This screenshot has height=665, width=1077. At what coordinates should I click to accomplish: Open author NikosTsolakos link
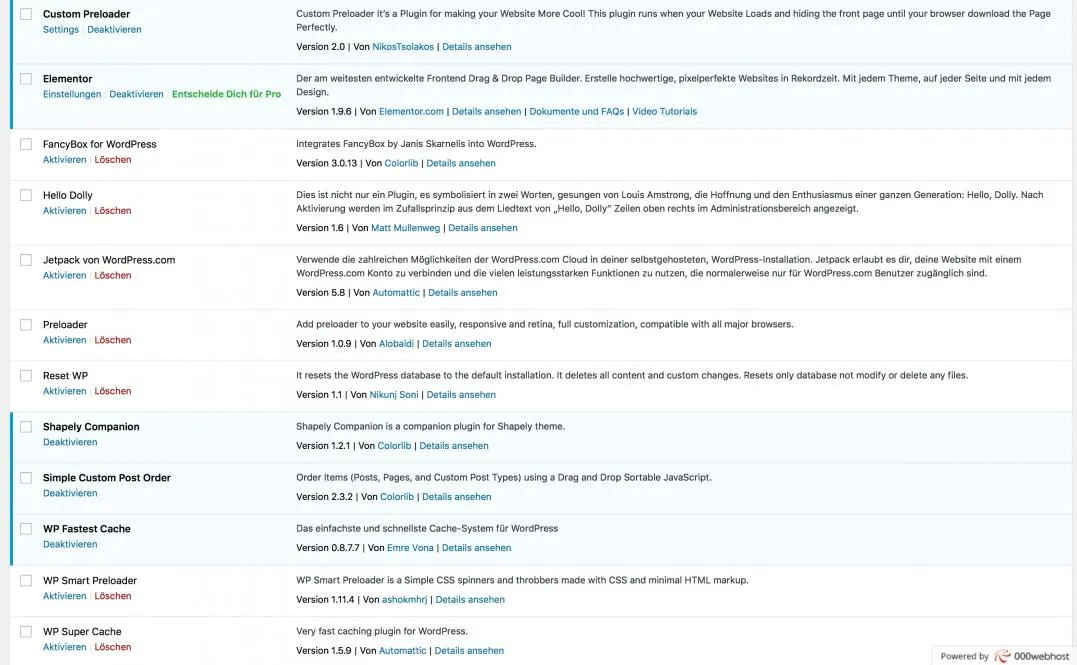[x=403, y=47]
